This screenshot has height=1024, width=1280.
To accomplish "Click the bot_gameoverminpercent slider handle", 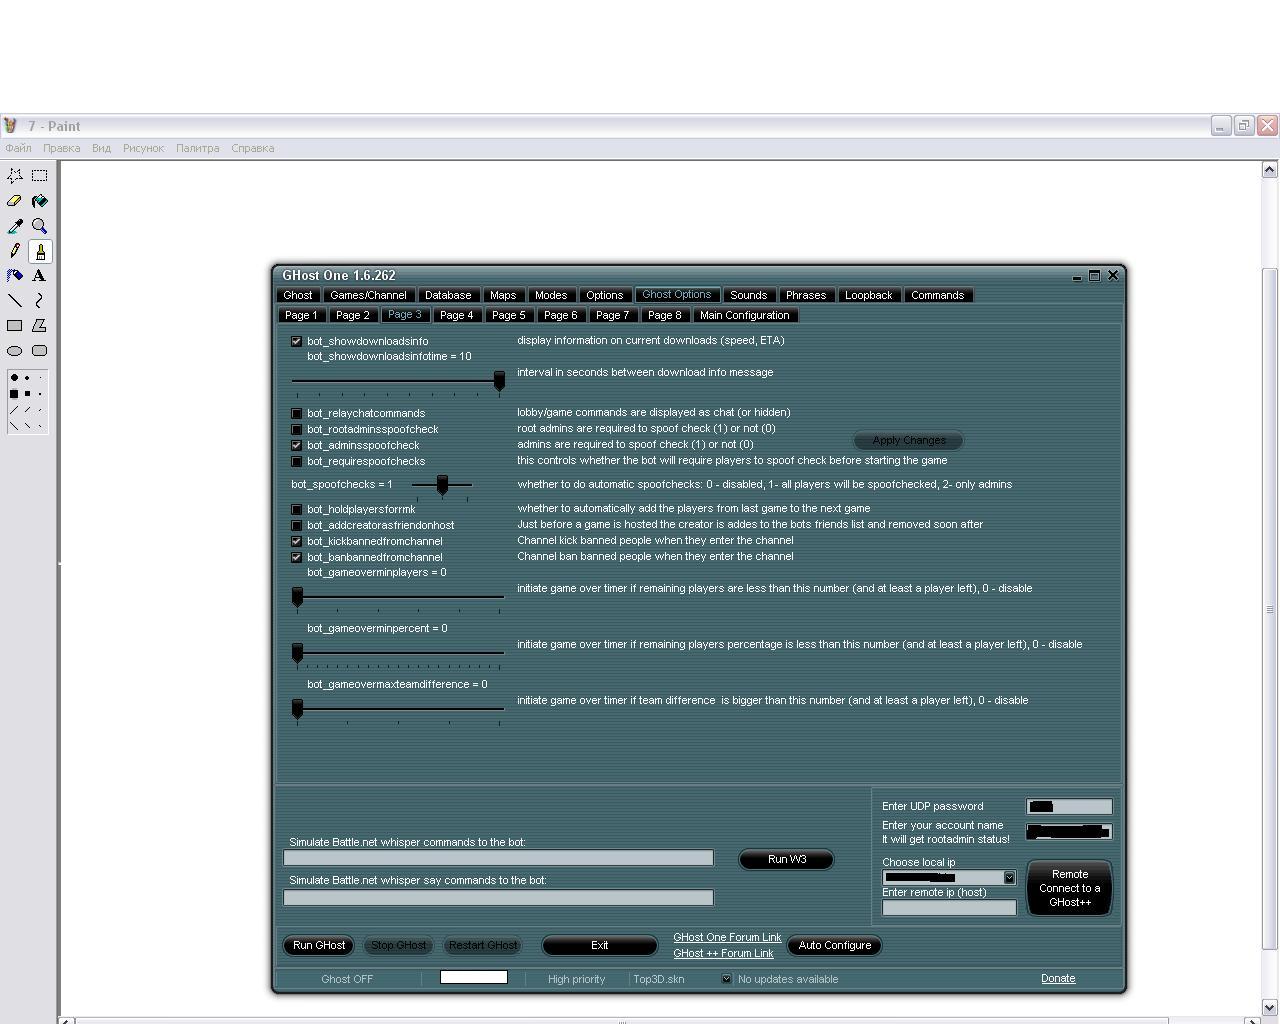I will tap(297, 653).
